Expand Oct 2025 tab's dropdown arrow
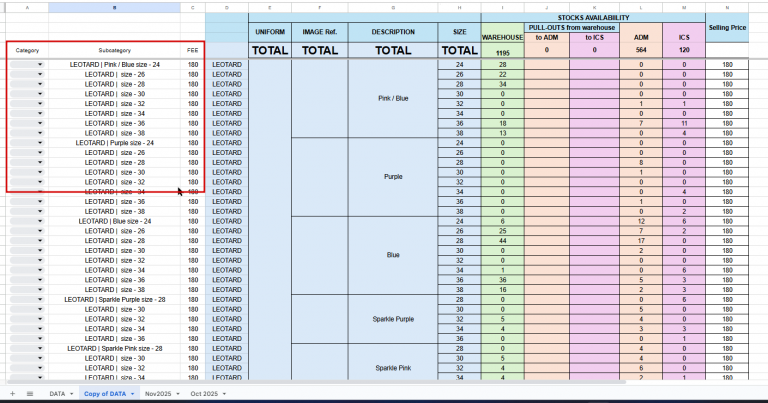 [x=224, y=394]
